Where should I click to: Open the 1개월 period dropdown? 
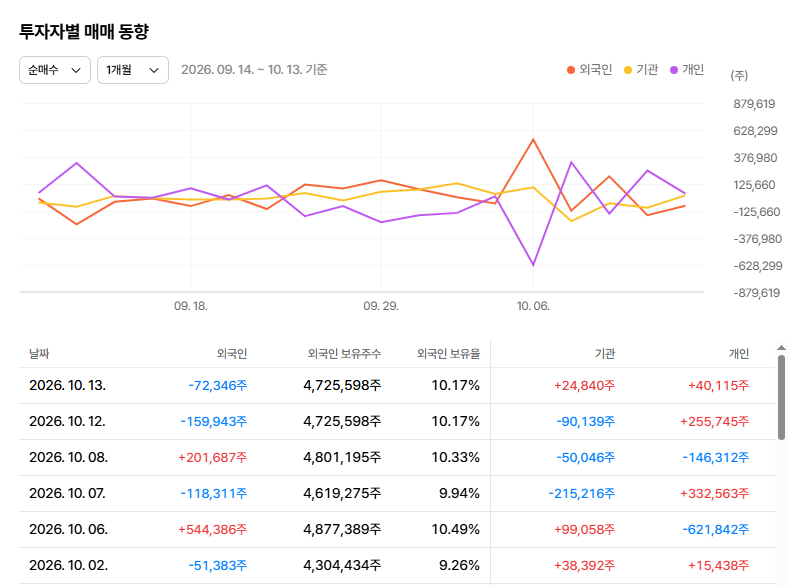(133, 70)
